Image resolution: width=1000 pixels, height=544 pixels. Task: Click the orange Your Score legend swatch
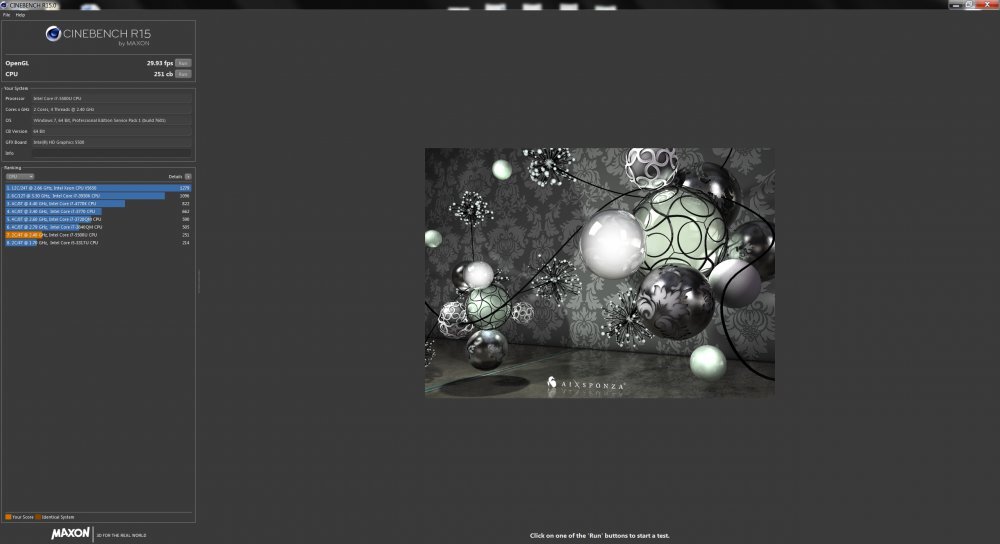click(x=7, y=516)
